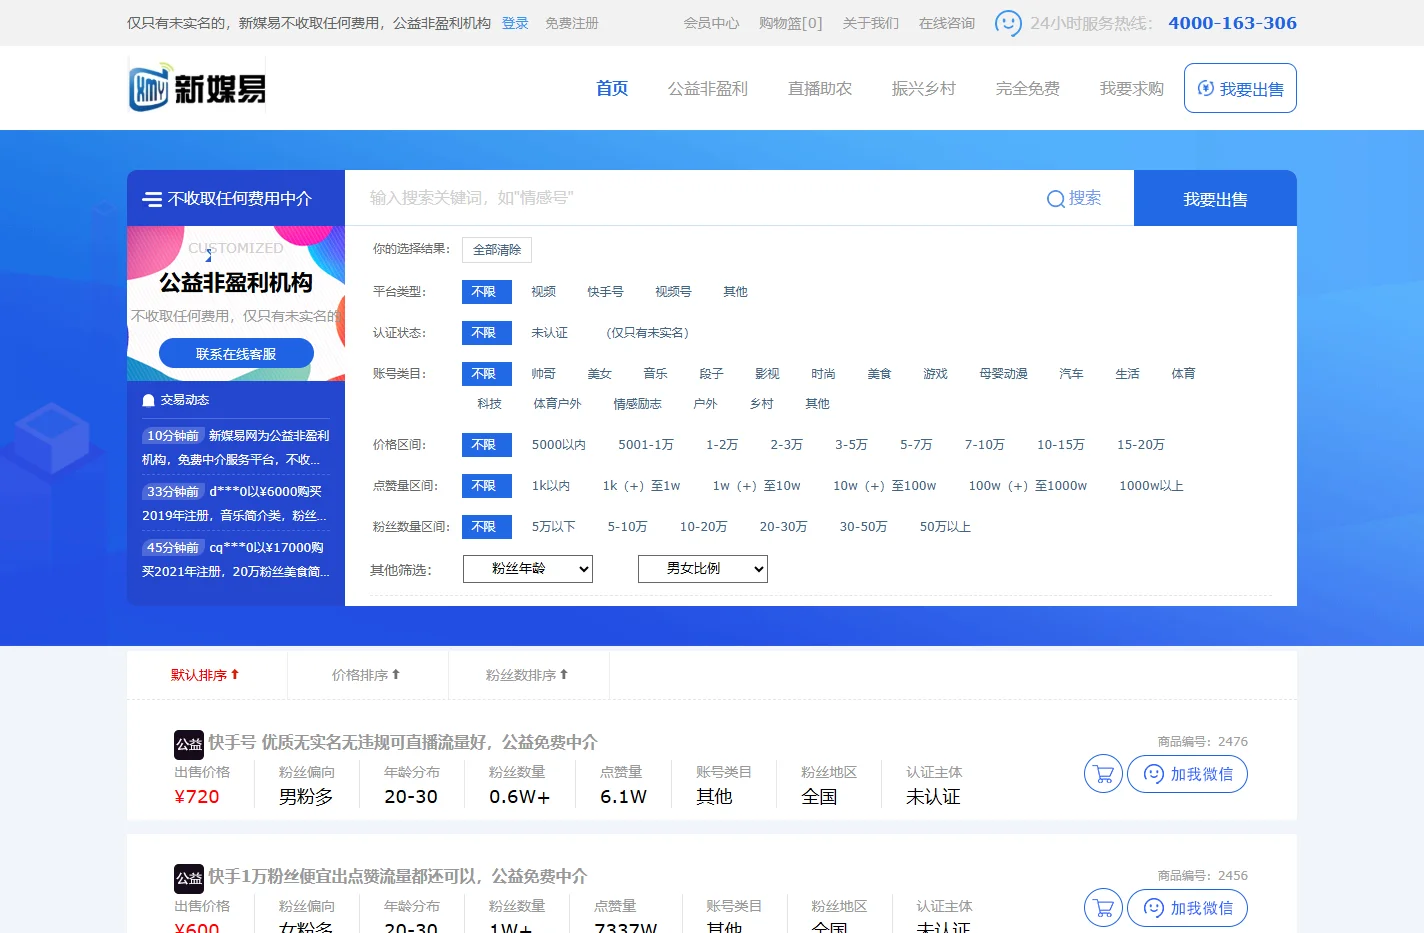1424x933 pixels.
Task: Click the 公益 badge on listing 2476
Action: coord(189,744)
